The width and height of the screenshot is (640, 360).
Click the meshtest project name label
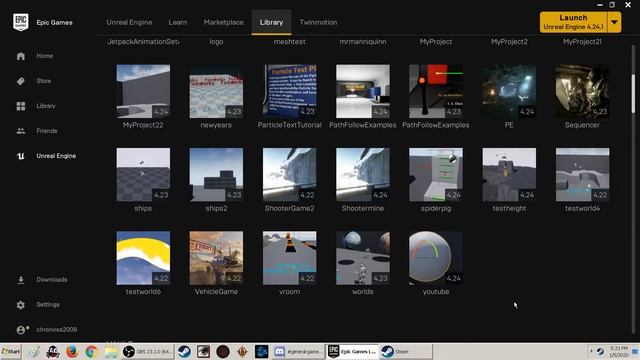click(289, 42)
